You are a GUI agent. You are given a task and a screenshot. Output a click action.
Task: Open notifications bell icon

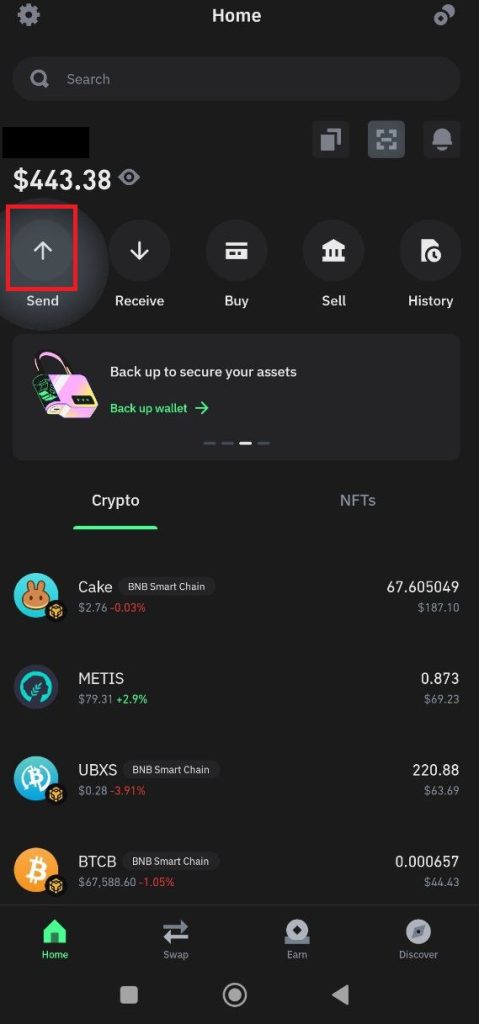pyautogui.click(x=442, y=139)
